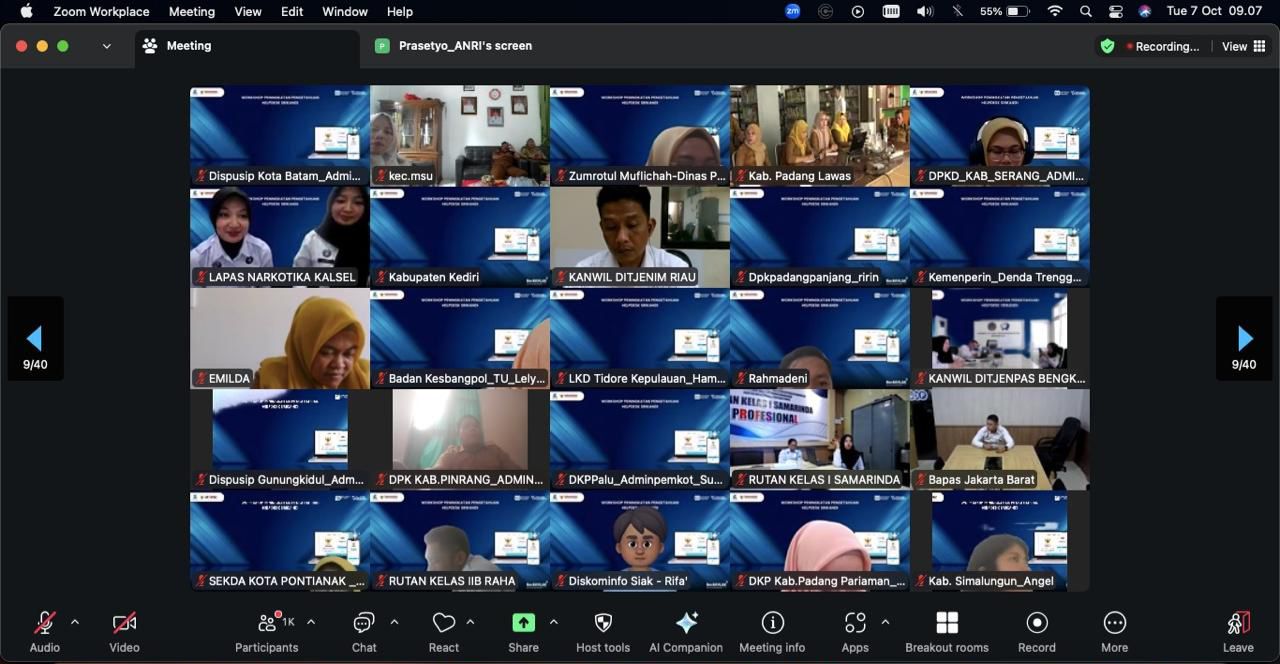Image resolution: width=1280 pixels, height=664 pixels.
Task: Select the KANWIL DITJENIM RIAU video tile
Action: click(639, 236)
